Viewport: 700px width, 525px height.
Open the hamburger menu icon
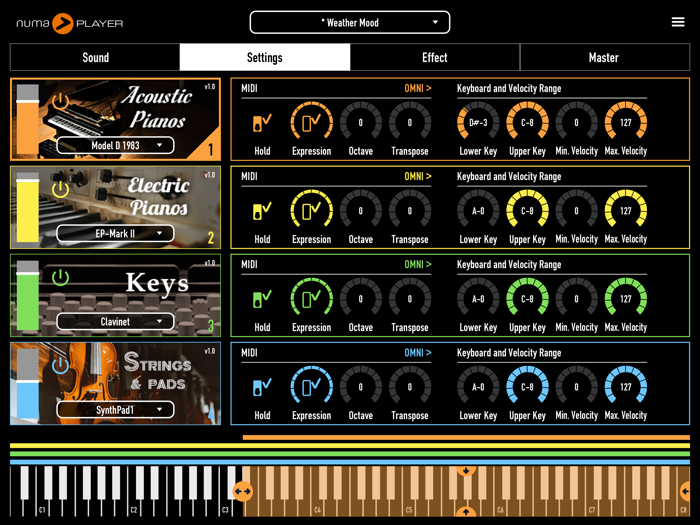point(678,22)
